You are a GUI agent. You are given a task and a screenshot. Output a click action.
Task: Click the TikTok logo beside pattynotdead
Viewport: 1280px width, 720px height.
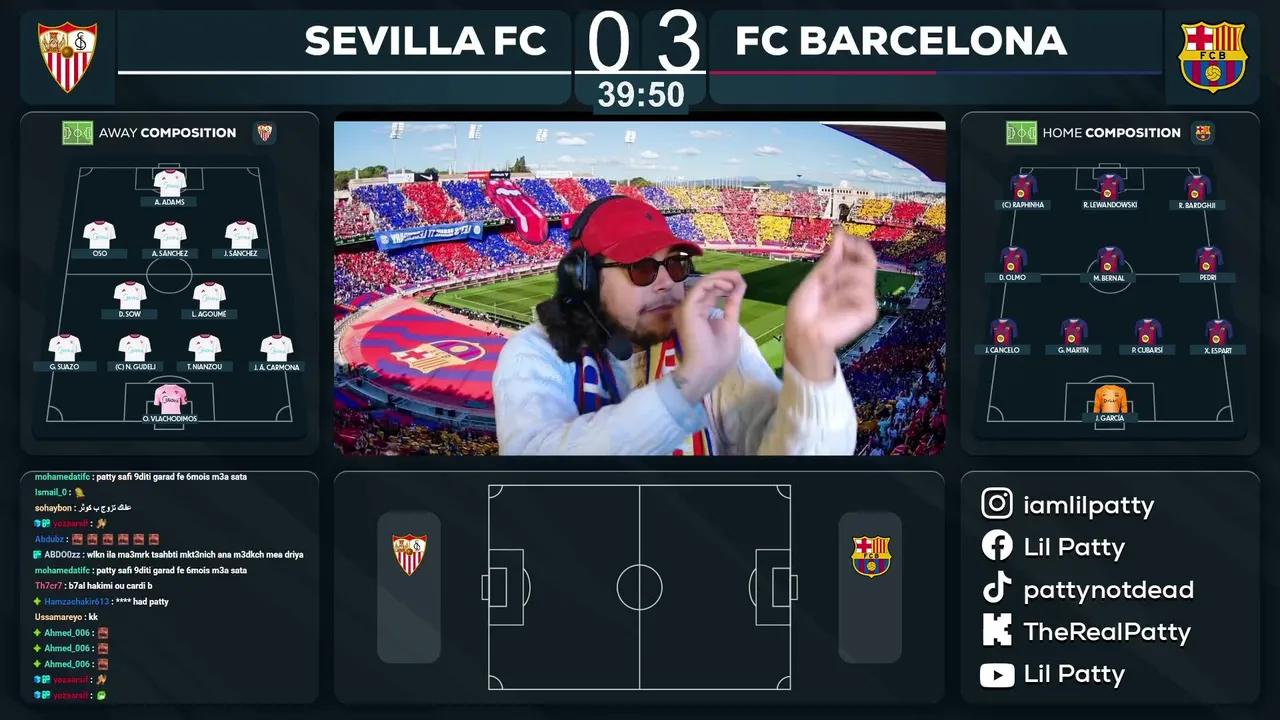click(997, 589)
